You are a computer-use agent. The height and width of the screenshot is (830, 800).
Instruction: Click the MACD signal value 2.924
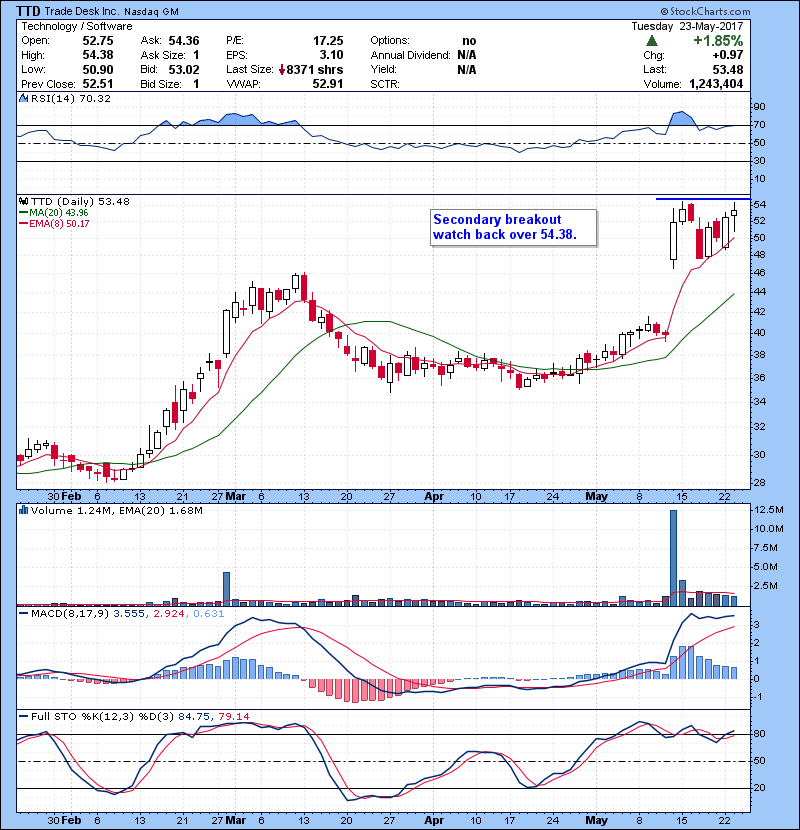(x=168, y=614)
